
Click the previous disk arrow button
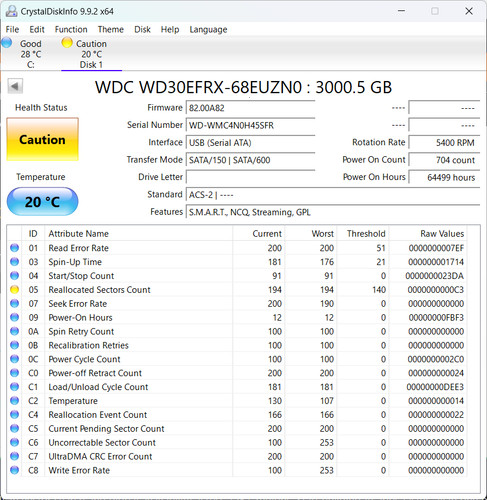coord(15,86)
